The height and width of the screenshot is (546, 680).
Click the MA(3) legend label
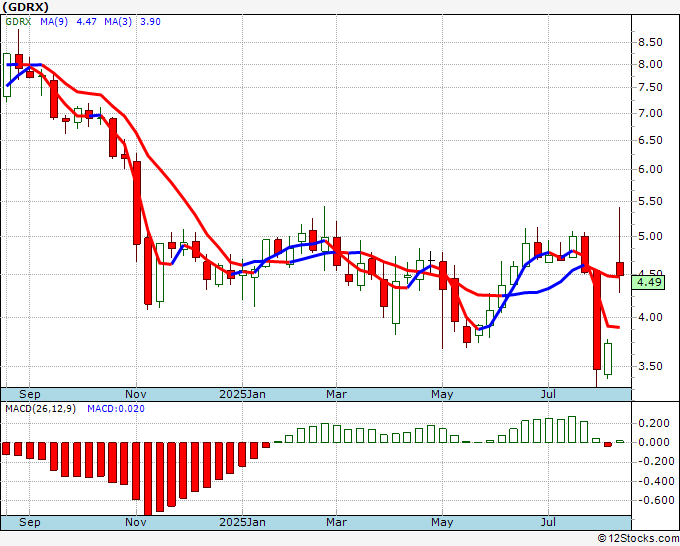118,22
